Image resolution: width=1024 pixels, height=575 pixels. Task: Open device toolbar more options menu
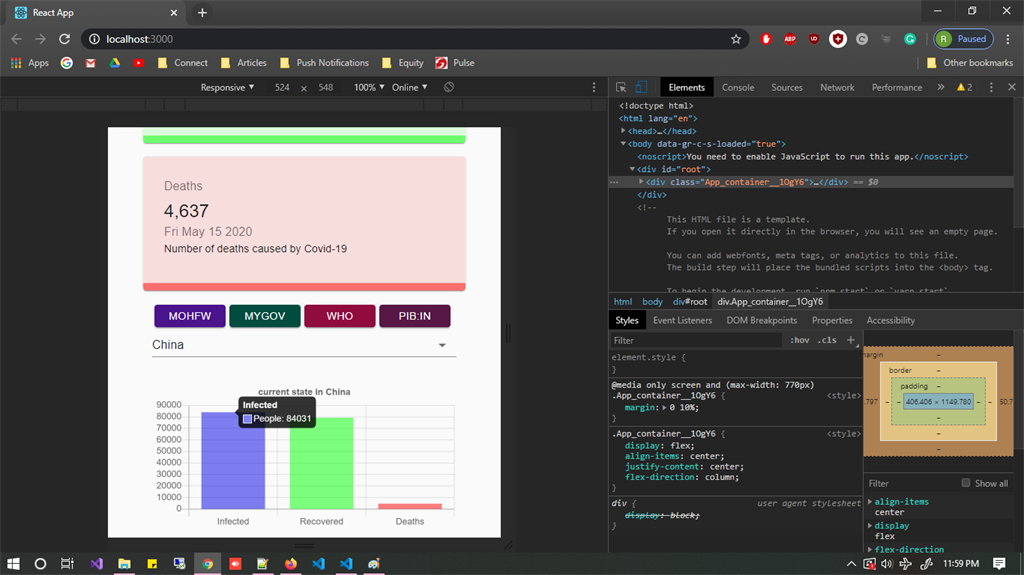[594, 87]
